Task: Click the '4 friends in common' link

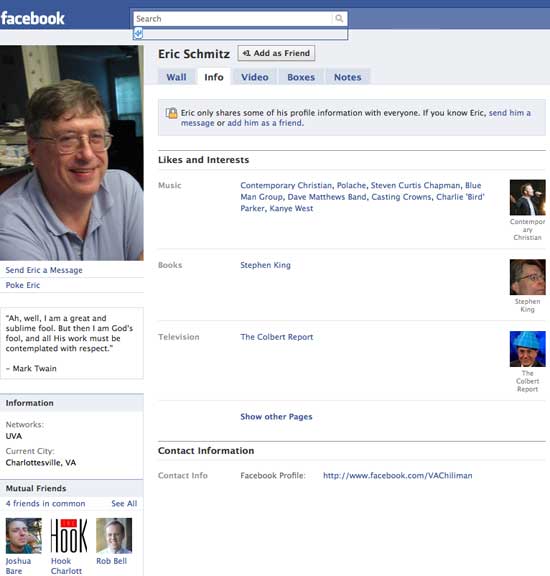Action: [x=46, y=504]
